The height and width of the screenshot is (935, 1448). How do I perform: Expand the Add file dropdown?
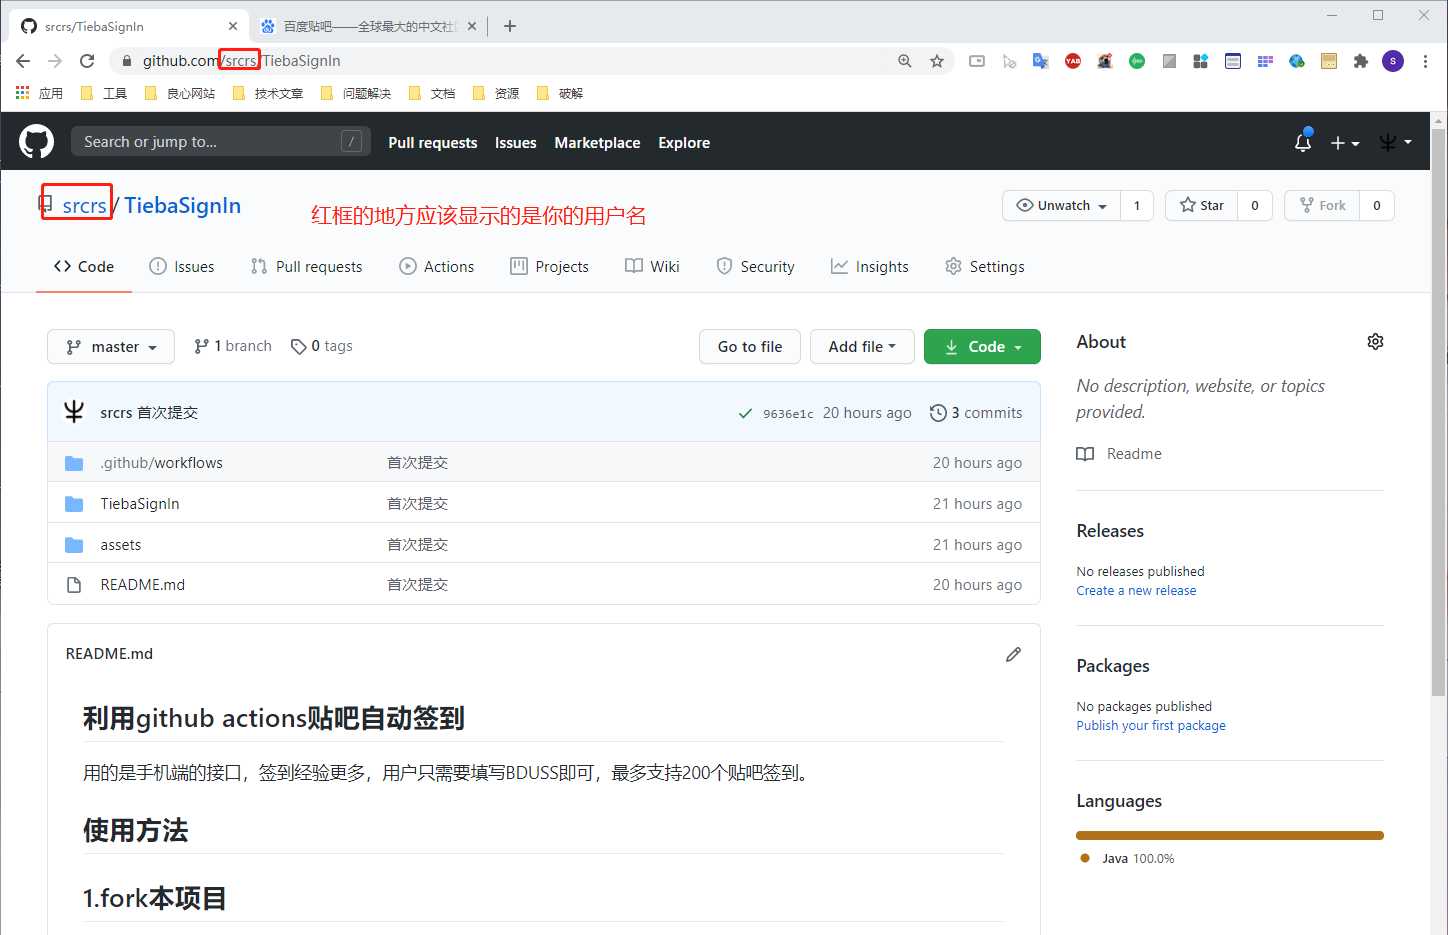click(x=862, y=347)
